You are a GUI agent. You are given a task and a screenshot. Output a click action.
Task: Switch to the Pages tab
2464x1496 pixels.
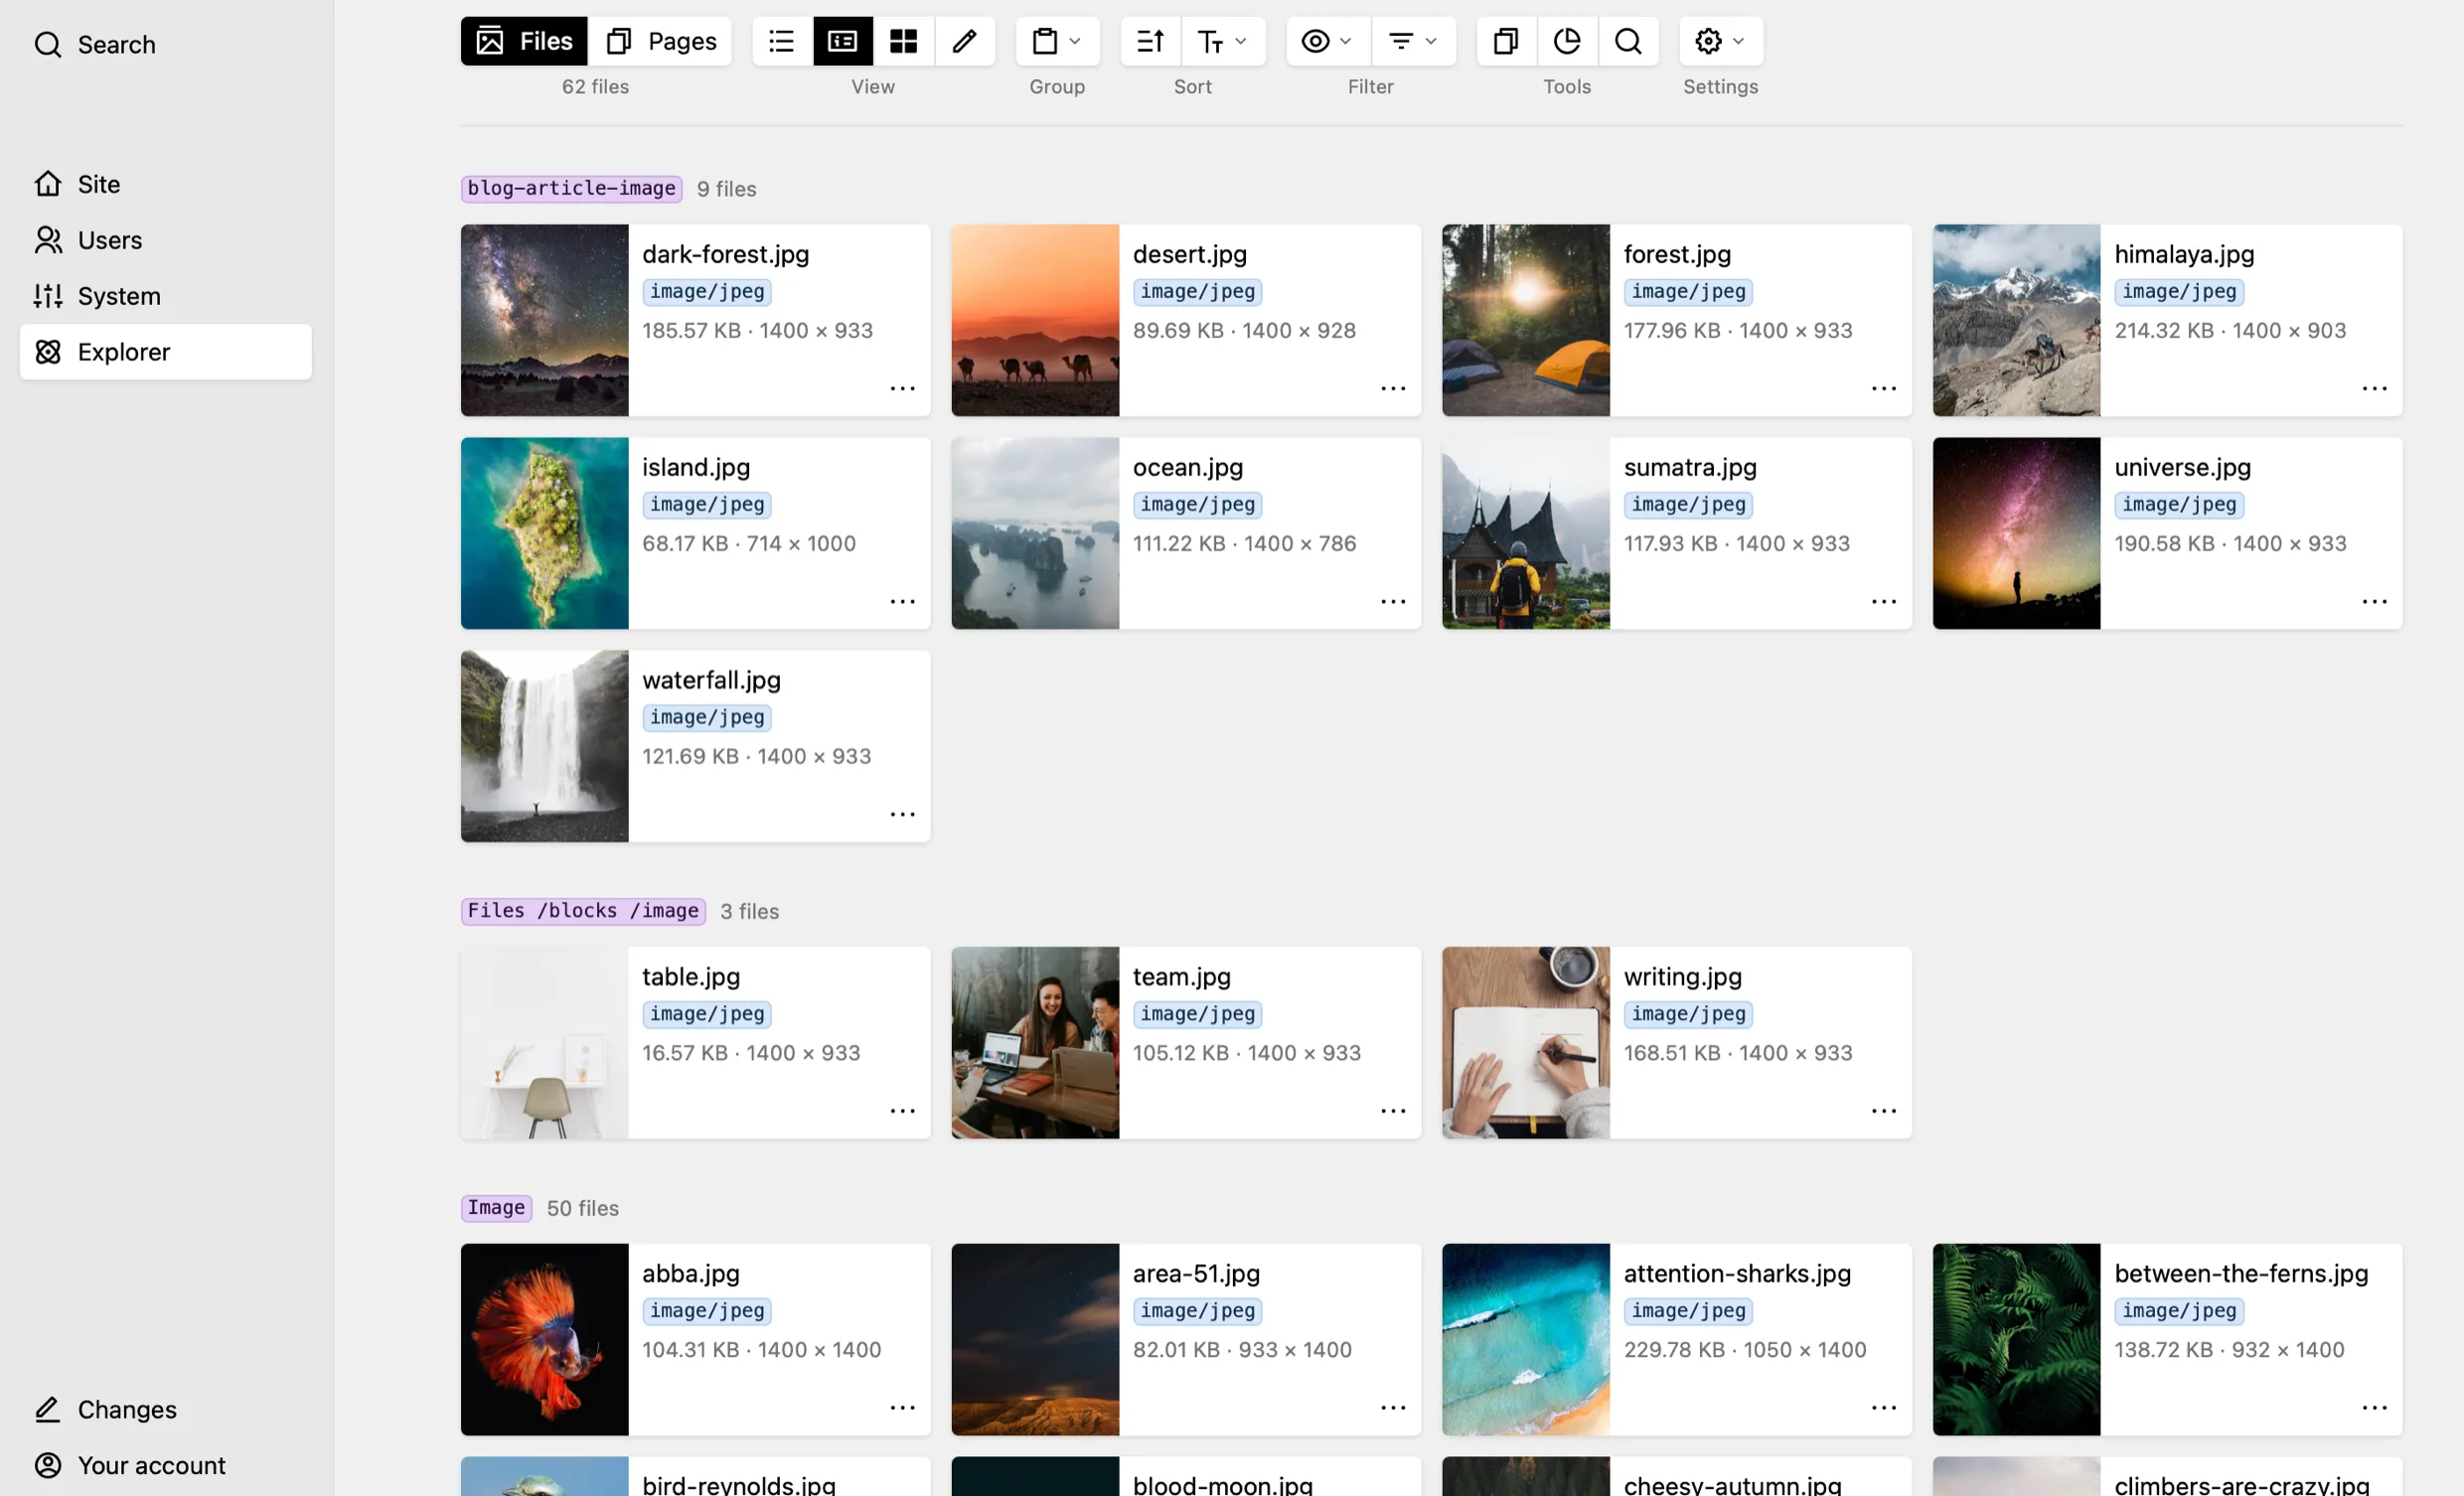[661, 41]
